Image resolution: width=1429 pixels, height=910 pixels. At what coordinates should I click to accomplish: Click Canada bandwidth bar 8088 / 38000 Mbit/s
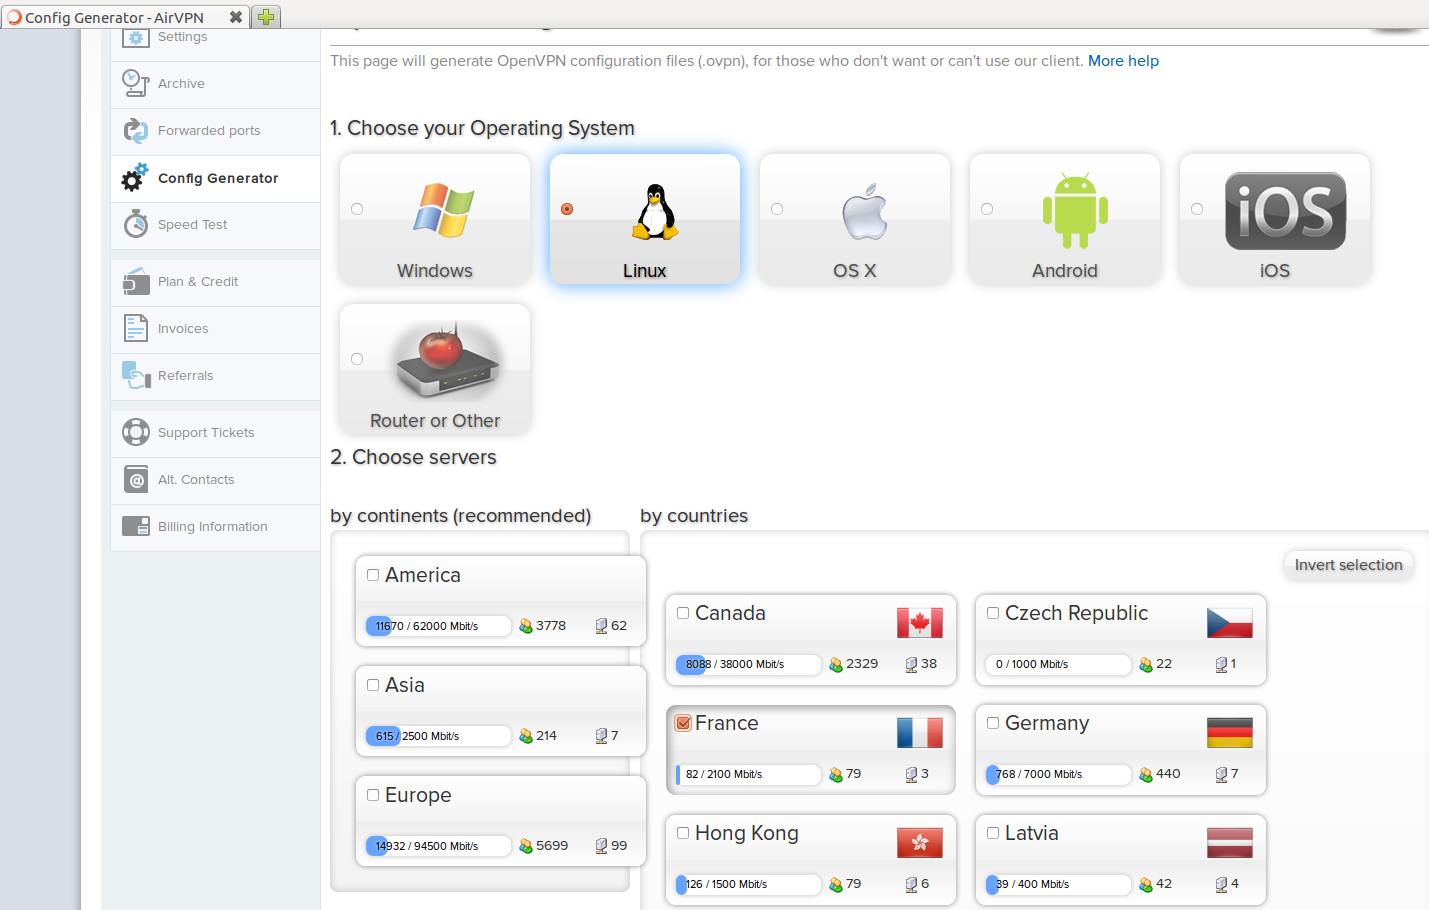748,664
